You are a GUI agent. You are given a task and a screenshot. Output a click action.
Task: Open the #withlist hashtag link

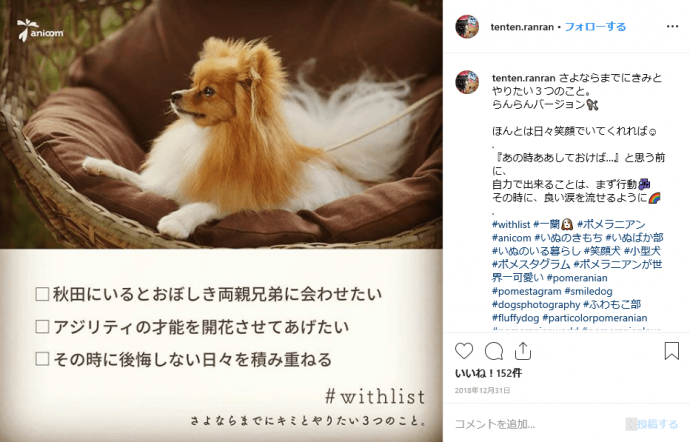pos(511,225)
